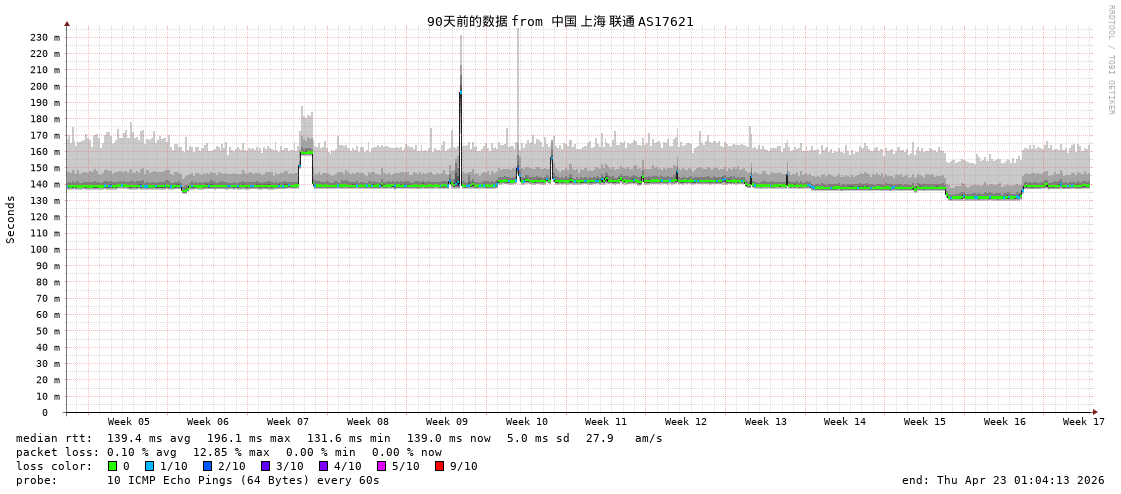Click the Week 09 axis label
This screenshot has width=1121, height=494.
point(446,422)
